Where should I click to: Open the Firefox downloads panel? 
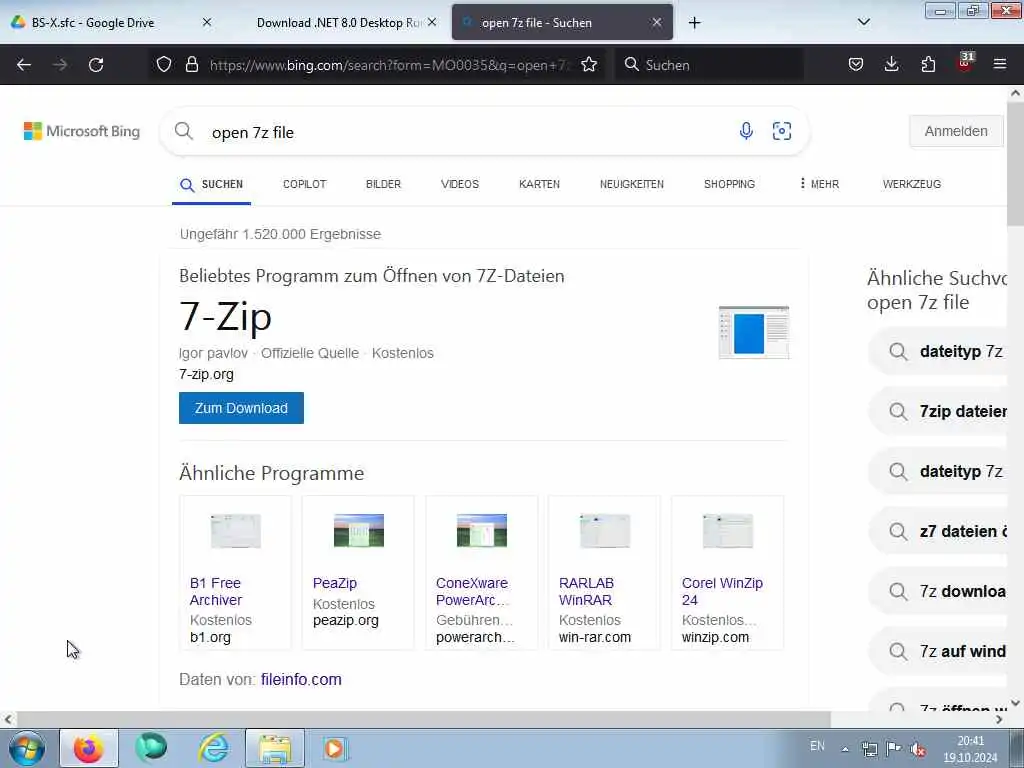coord(891,64)
